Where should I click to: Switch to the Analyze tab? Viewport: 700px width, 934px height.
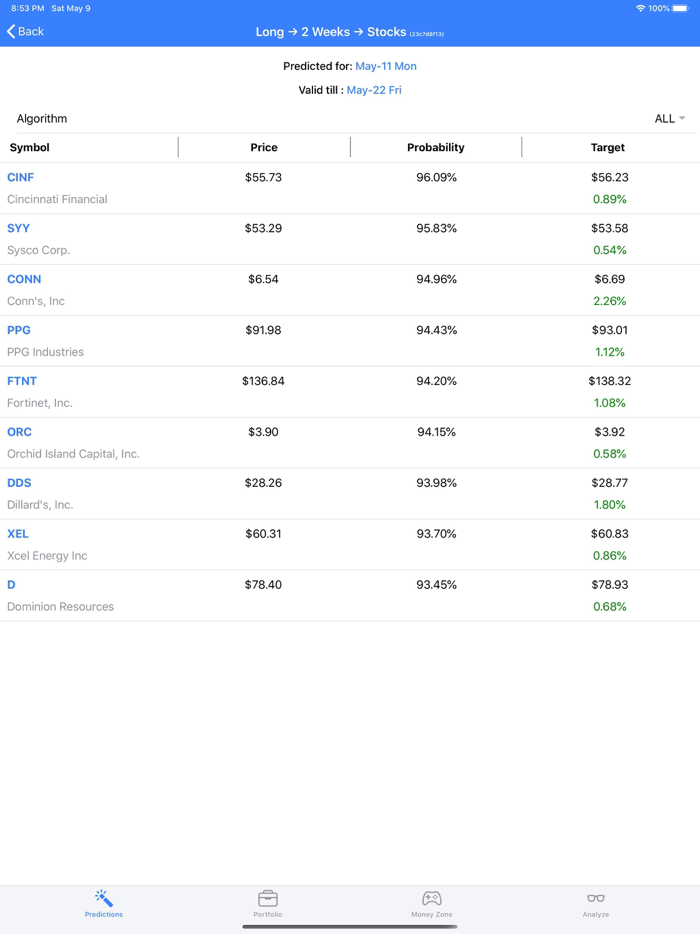(x=595, y=906)
